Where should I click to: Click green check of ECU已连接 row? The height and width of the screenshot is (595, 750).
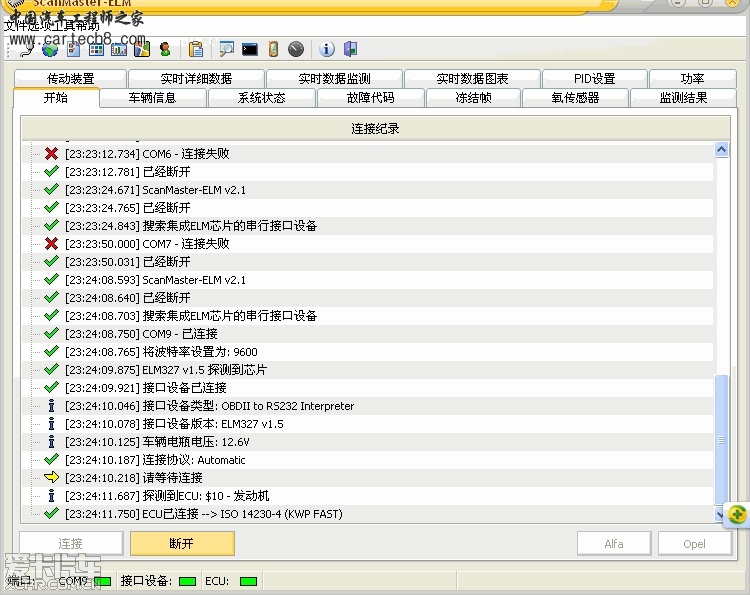[51, 514]
